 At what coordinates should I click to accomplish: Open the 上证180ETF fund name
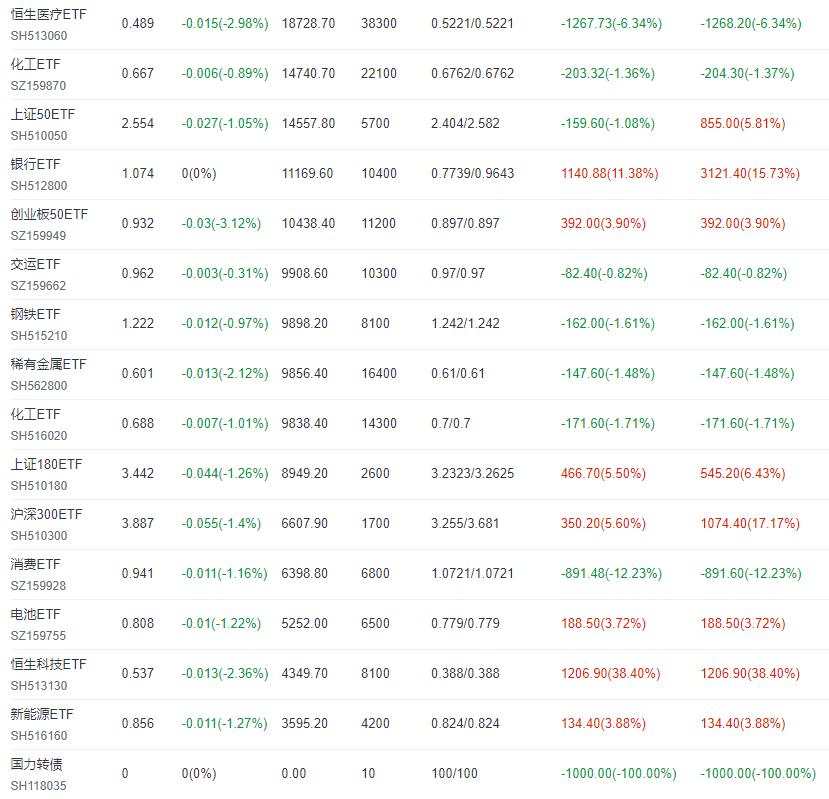[x=47, y=464]
